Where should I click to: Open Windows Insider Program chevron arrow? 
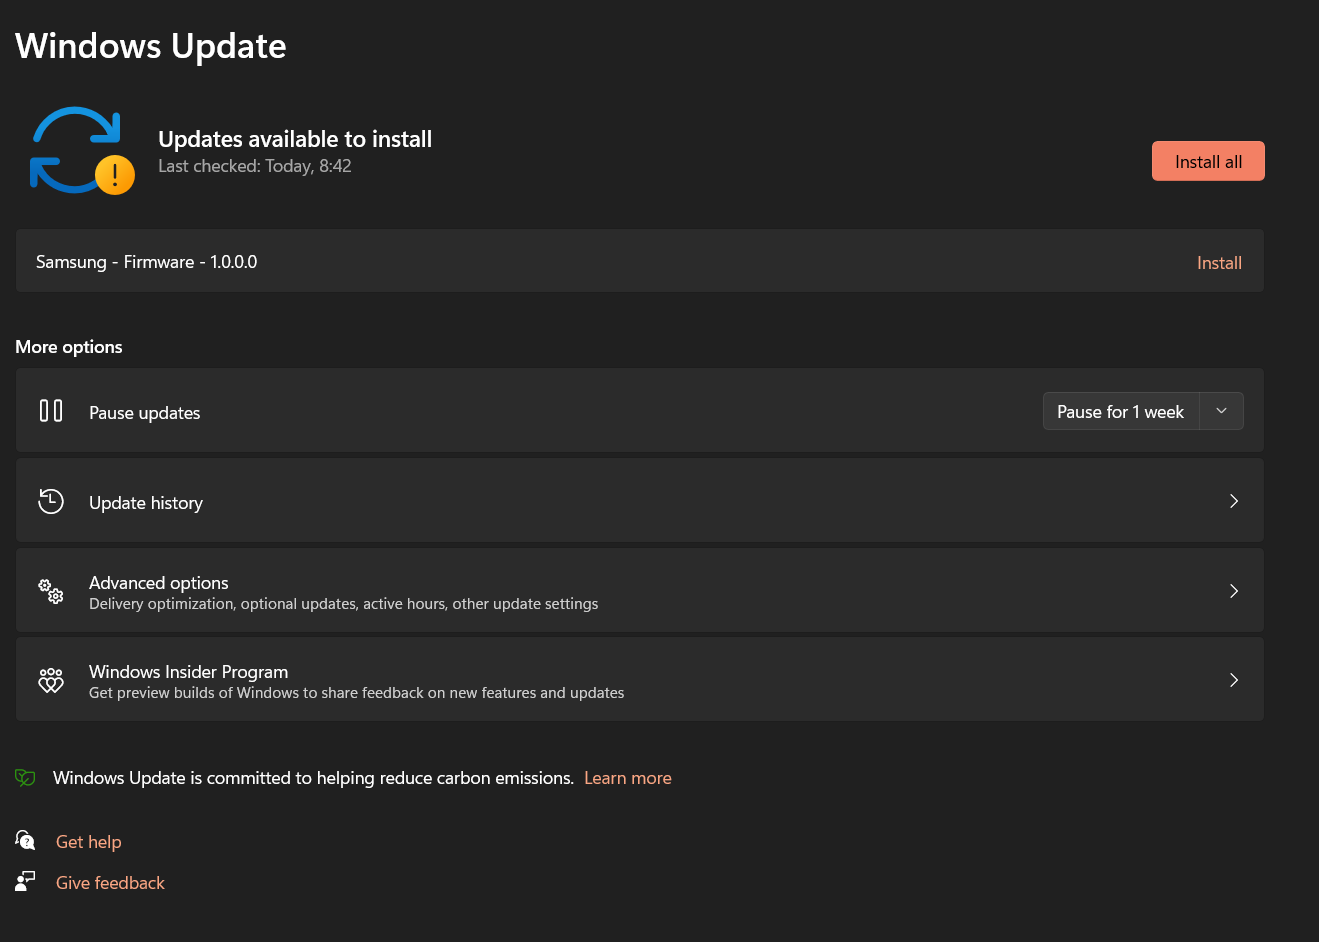1234,680
